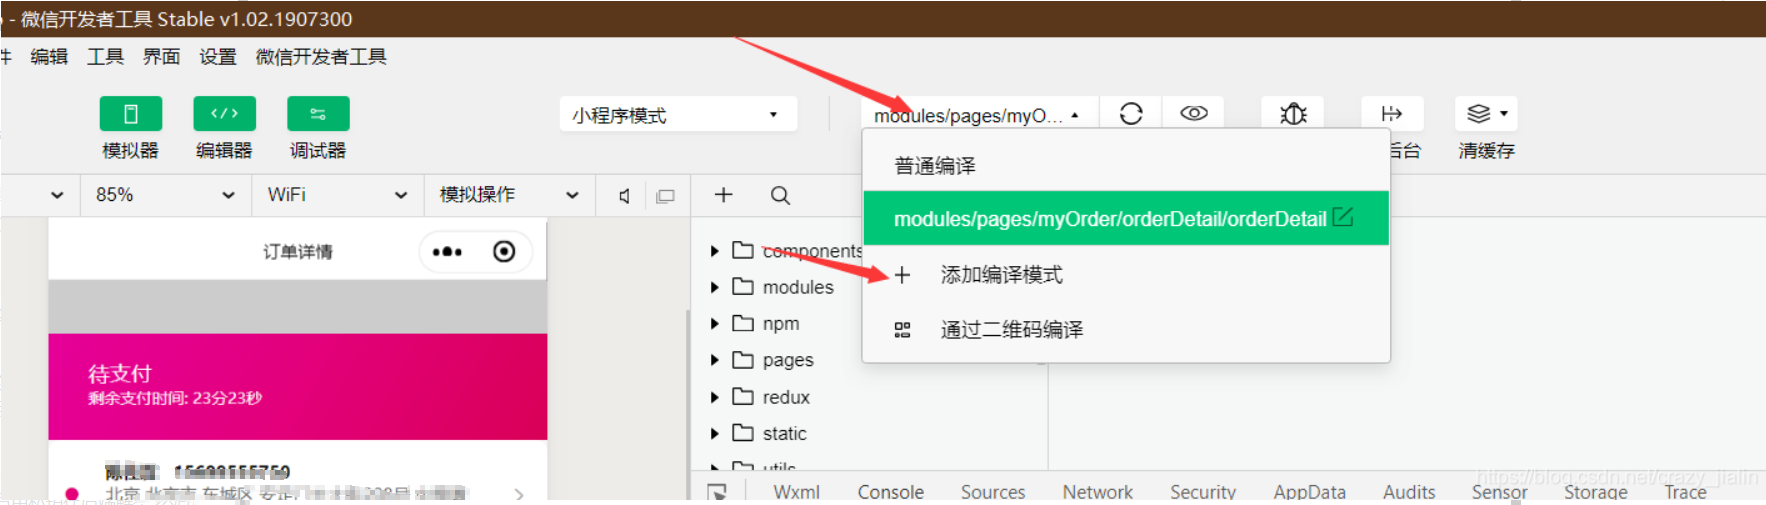Click the 待支付 status banner
This screenshot has height=505, width=1766.
pos(298,386)
